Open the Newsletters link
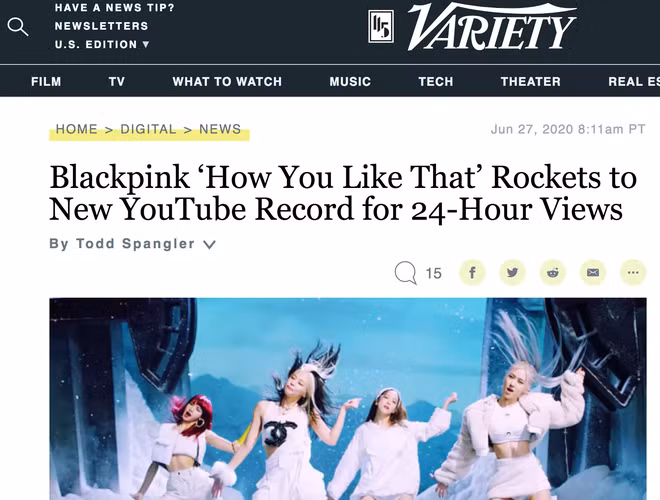The width and height of the screenshot is (660, 500). [101, 26]
